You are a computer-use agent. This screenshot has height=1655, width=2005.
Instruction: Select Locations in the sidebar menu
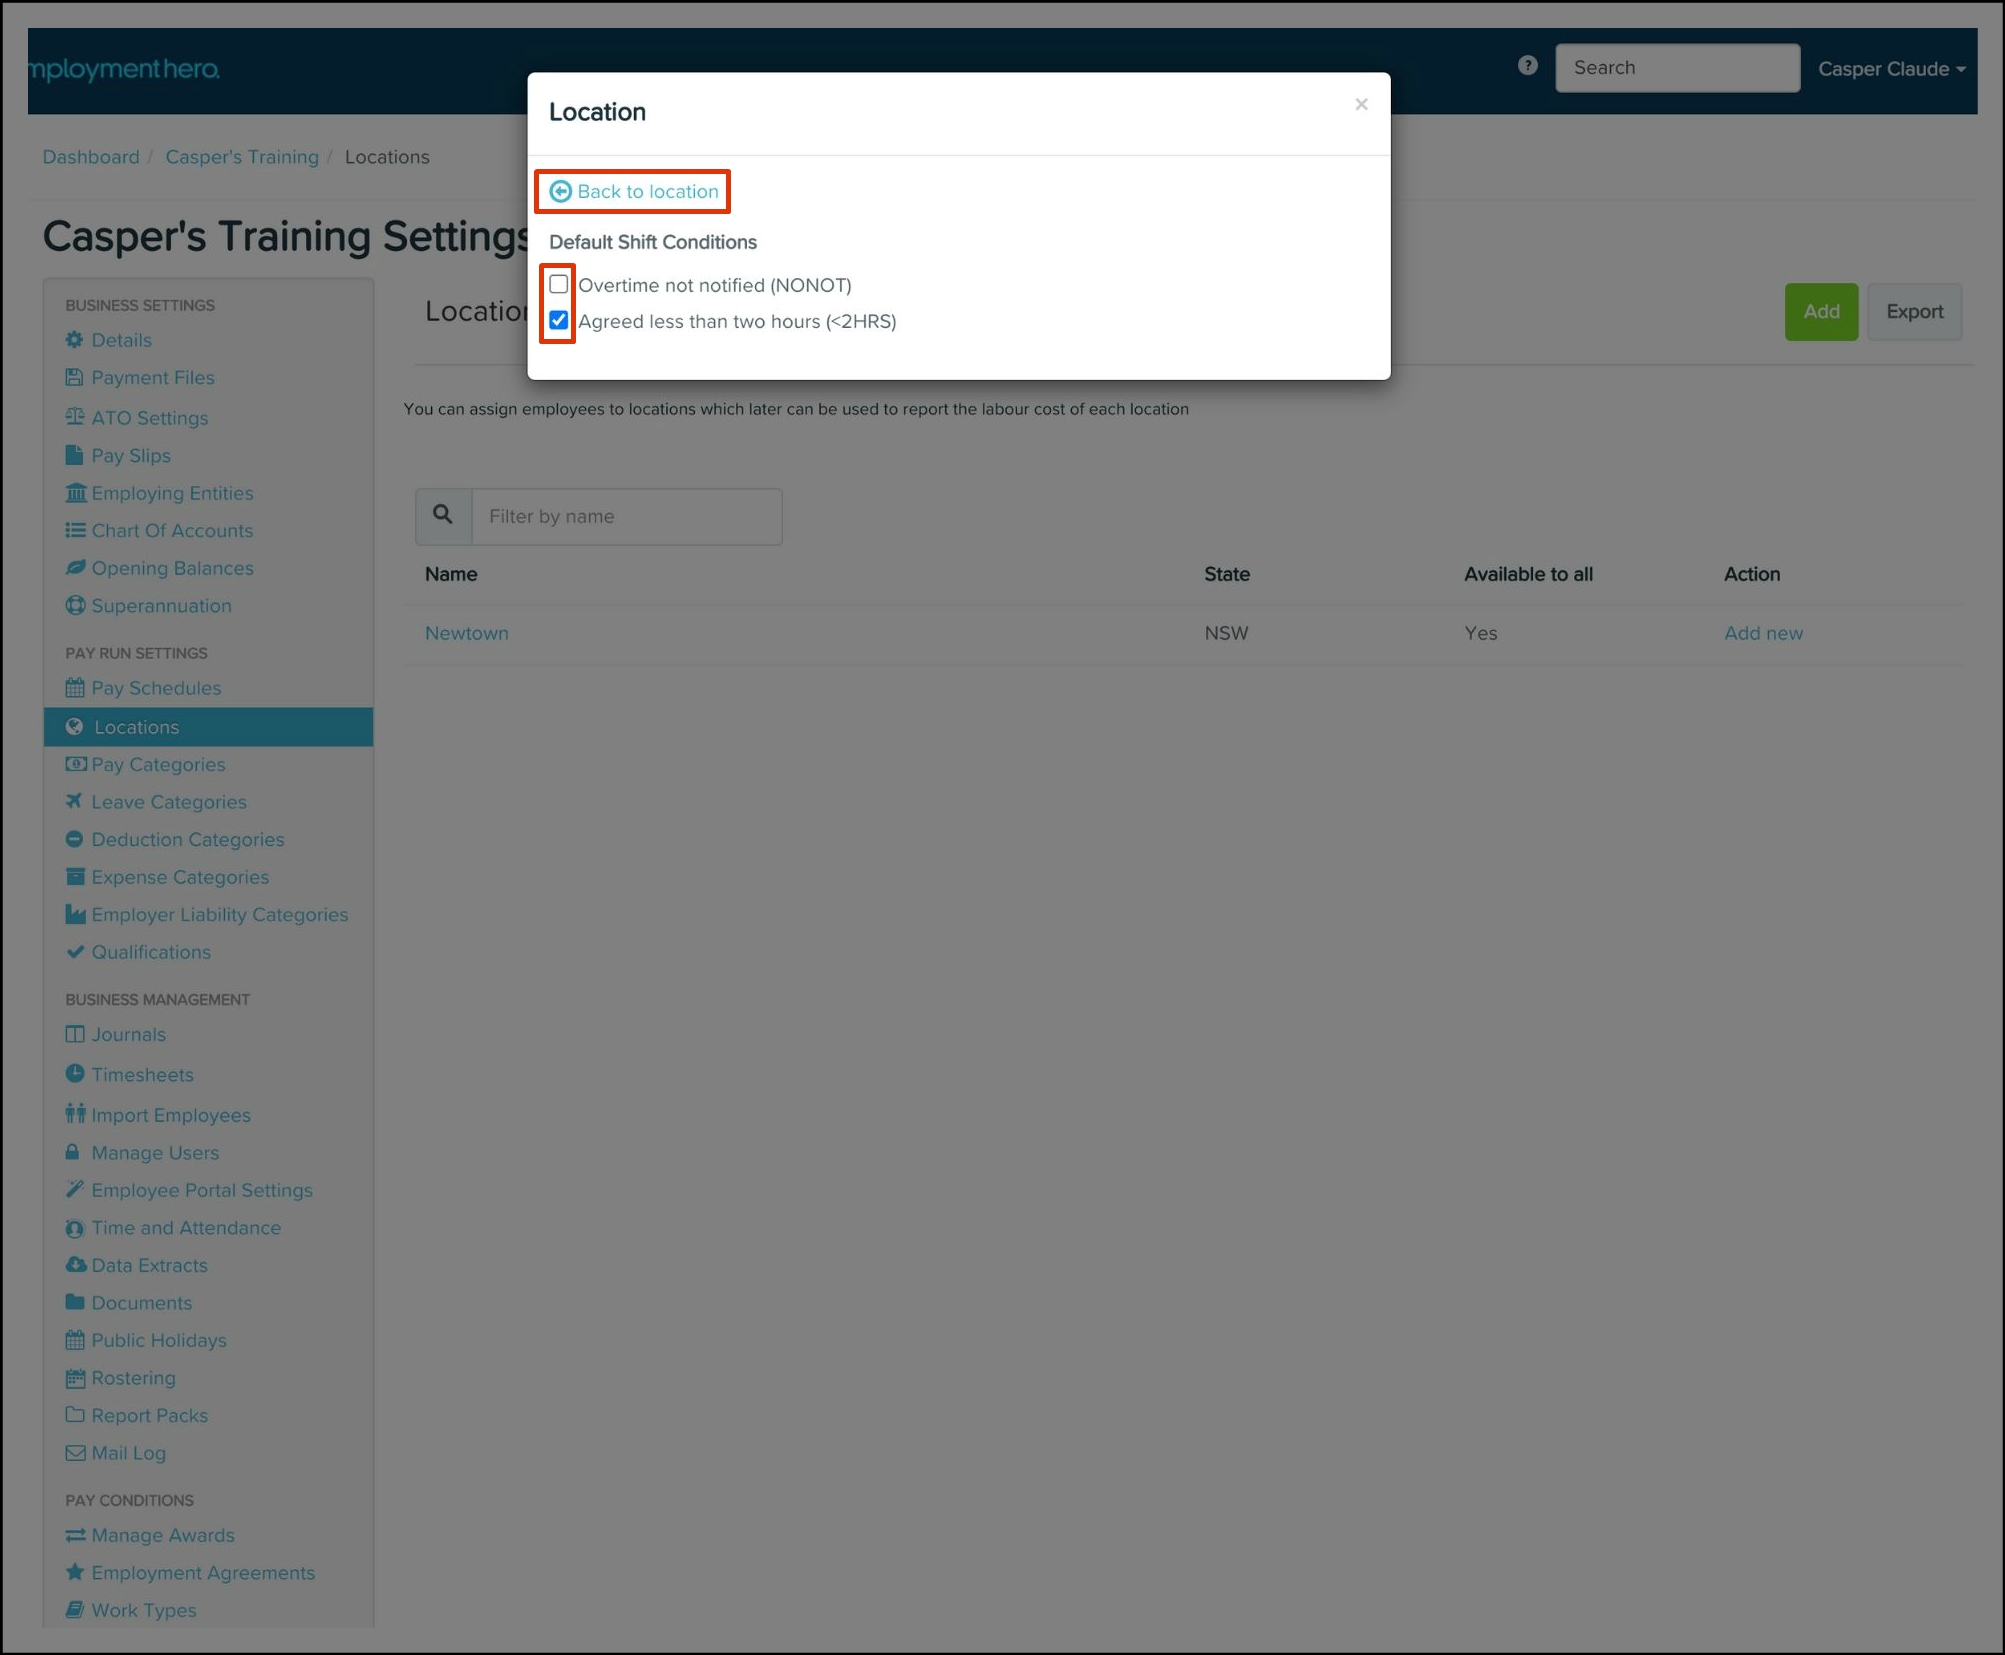click(137, 727)
